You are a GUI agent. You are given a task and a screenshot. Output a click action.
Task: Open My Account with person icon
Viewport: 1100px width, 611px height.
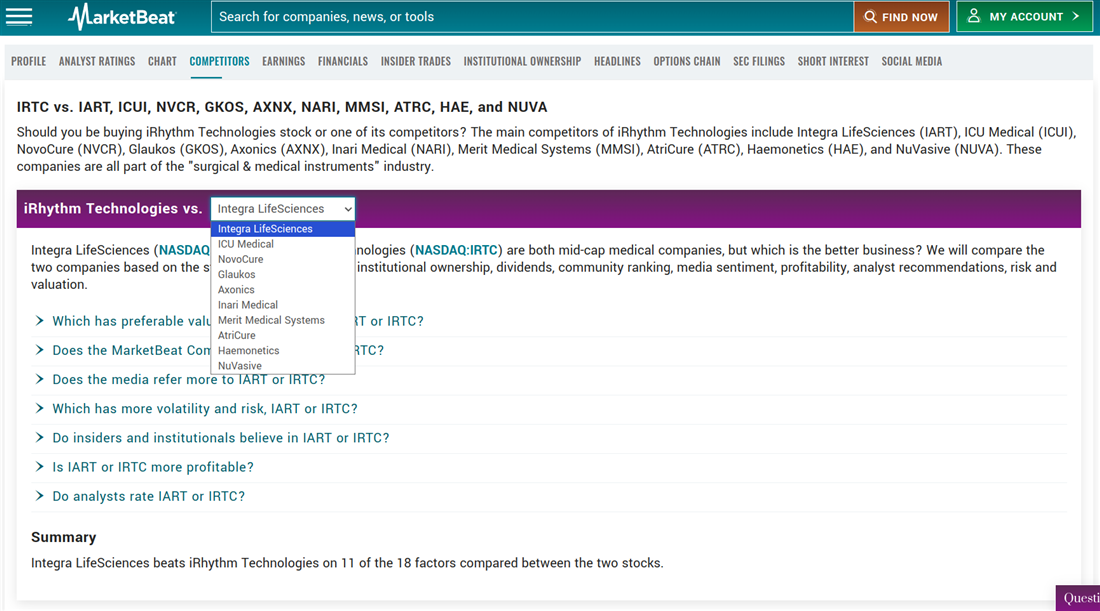point(1024,17)
